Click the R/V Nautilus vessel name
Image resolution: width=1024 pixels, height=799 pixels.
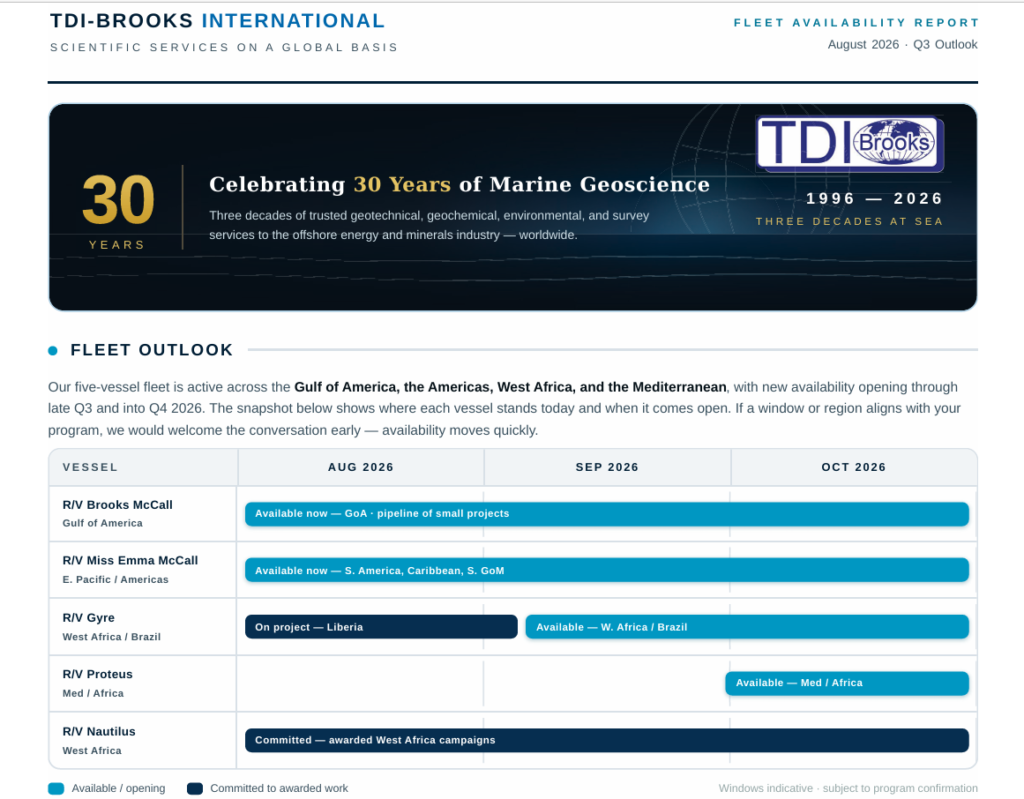coord(99,732)
